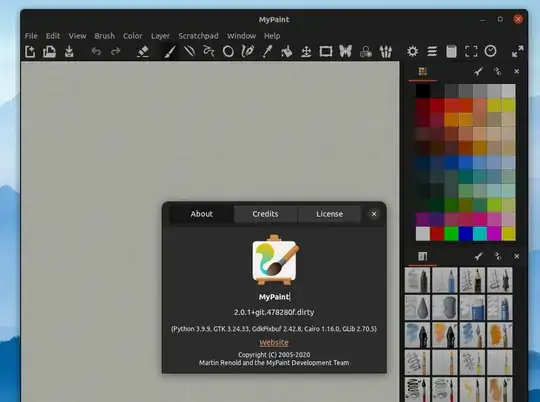Pick the bright green swatch in bottom row
This screenshot has width=540, height=402.
pos(451,234)
